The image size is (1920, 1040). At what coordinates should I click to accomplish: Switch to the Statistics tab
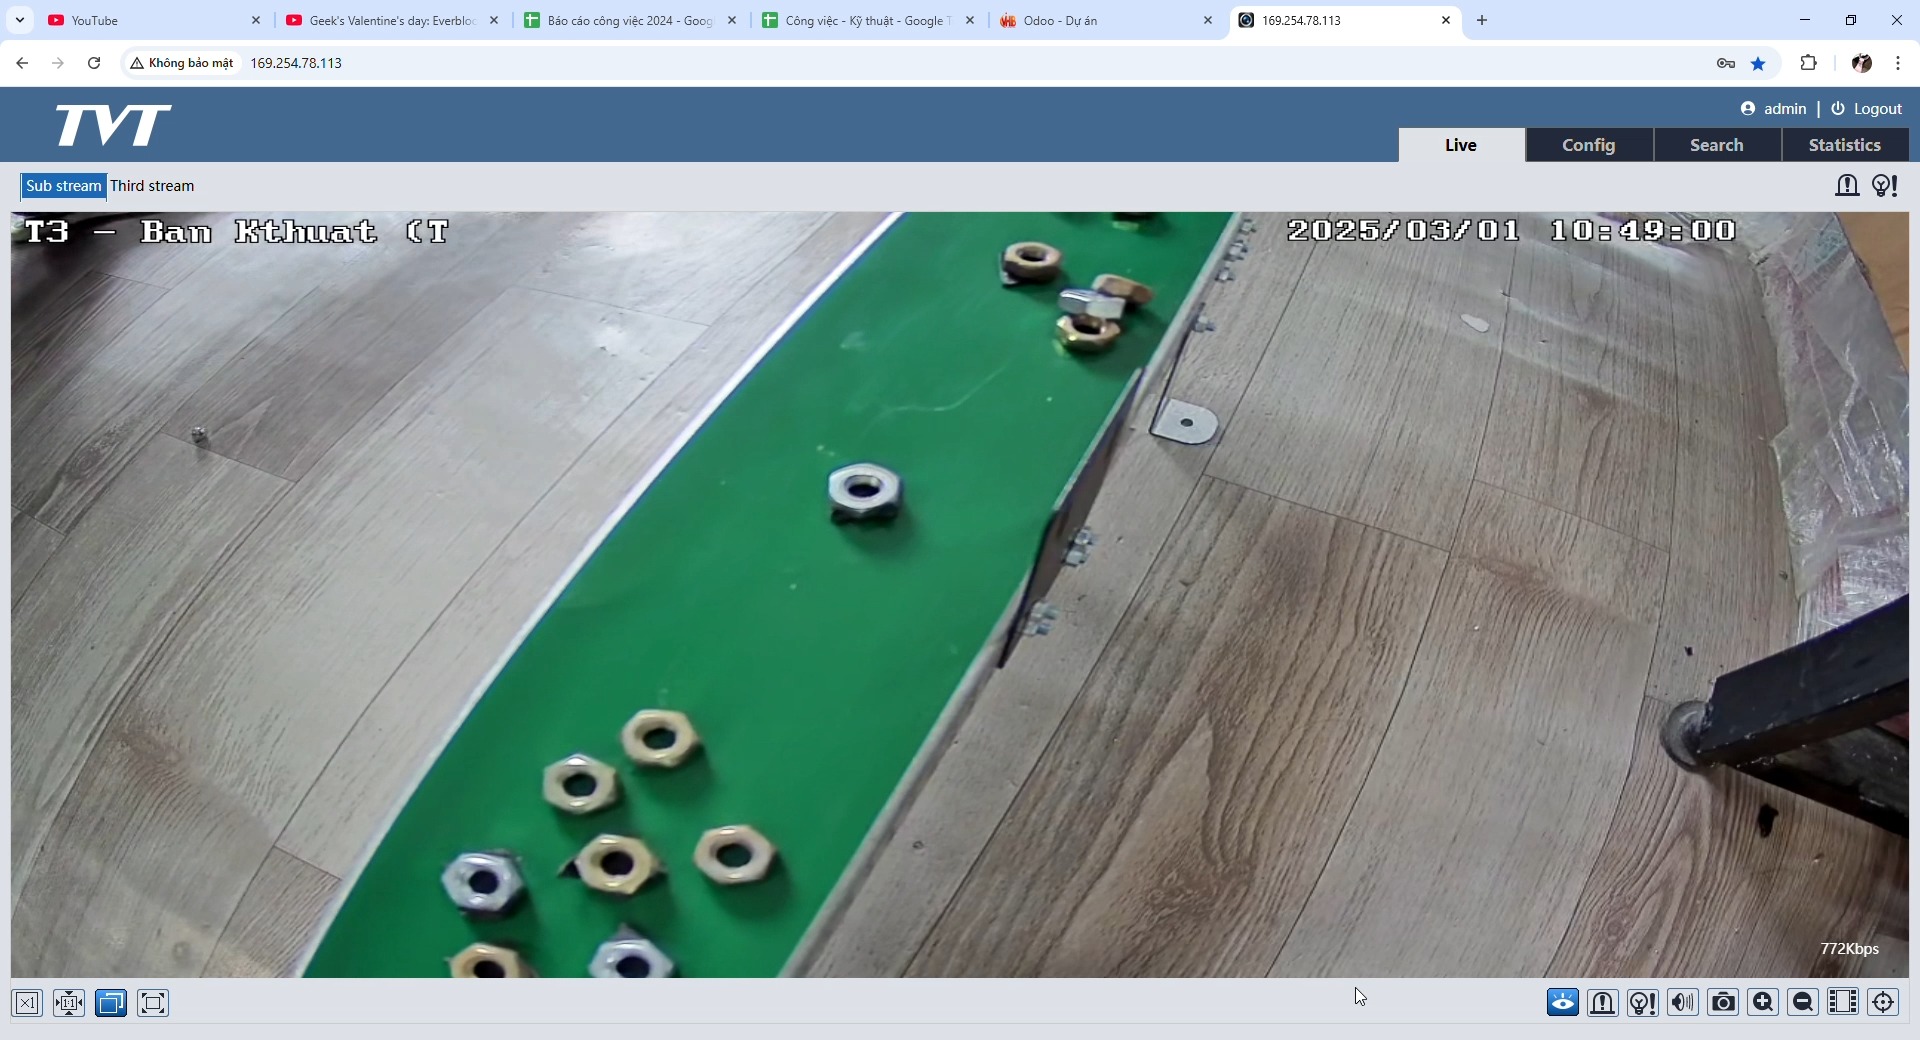pos(1845,144)
